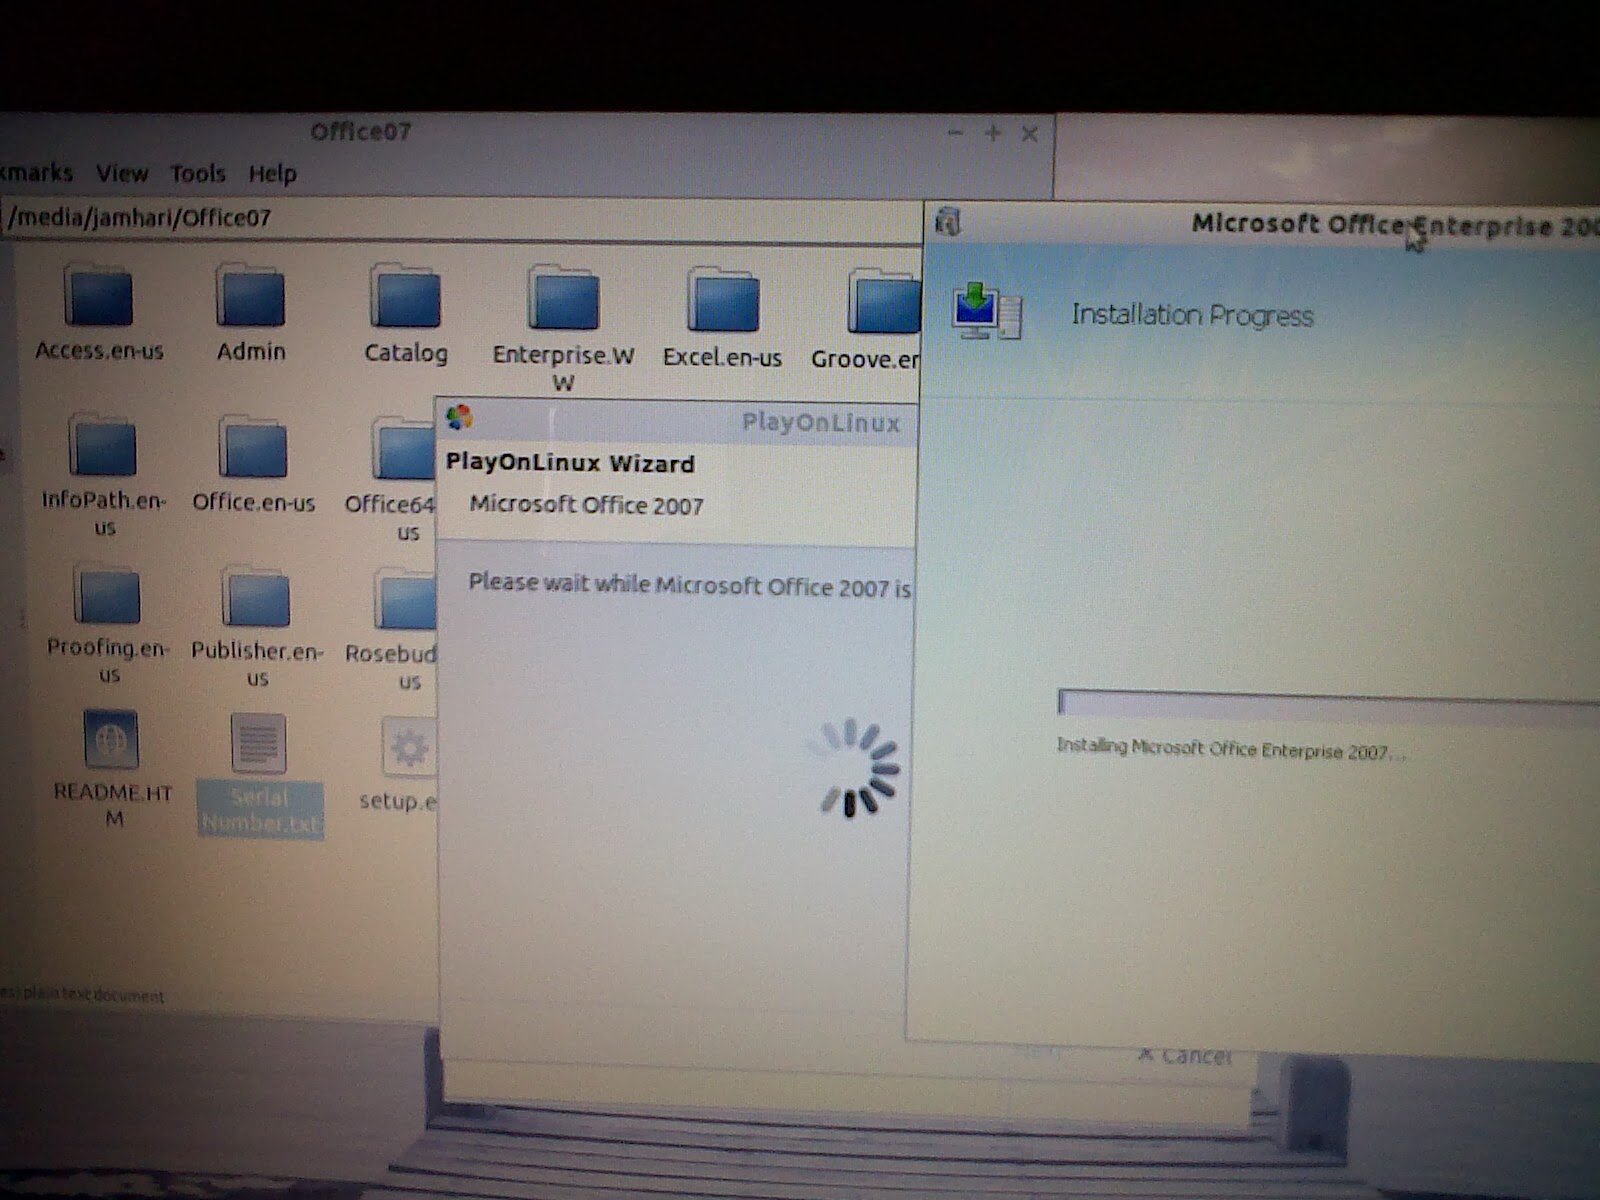Open the partially visible Bookmarks menu
The height and width of the screenshot is (1200, 1600).
(36, 172)
